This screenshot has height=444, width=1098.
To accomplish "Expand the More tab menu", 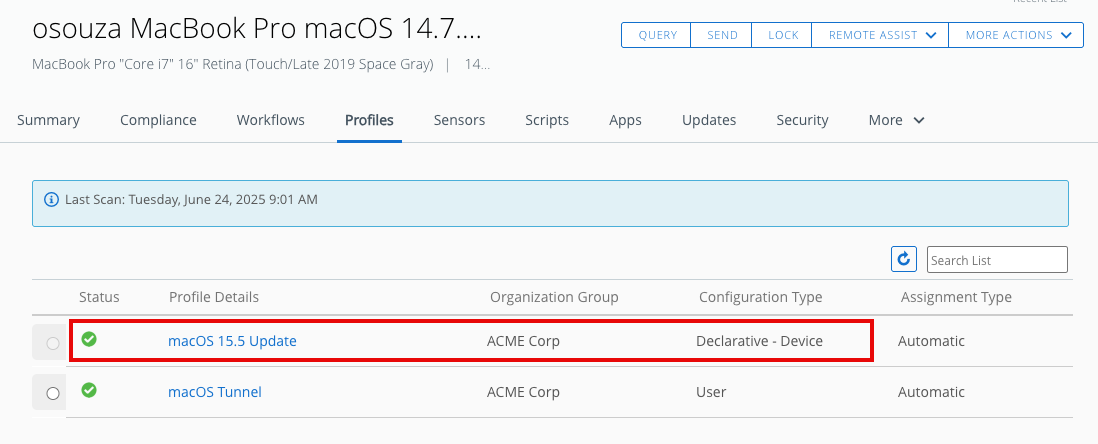I will pyautogui.click(x=896, y=120).
